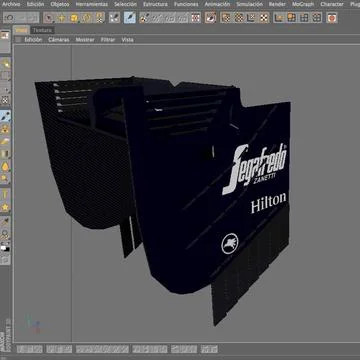Click the red icon at toolbar's right end
This screenshot has height=360, width=360.
[332, 18]
